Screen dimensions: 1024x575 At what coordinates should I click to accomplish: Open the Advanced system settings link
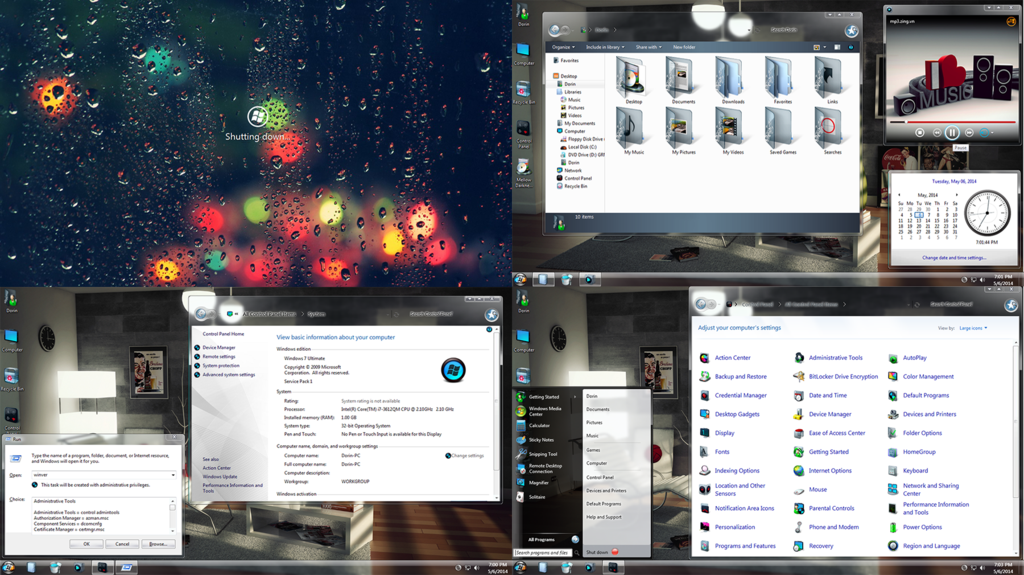coord(229,374)
